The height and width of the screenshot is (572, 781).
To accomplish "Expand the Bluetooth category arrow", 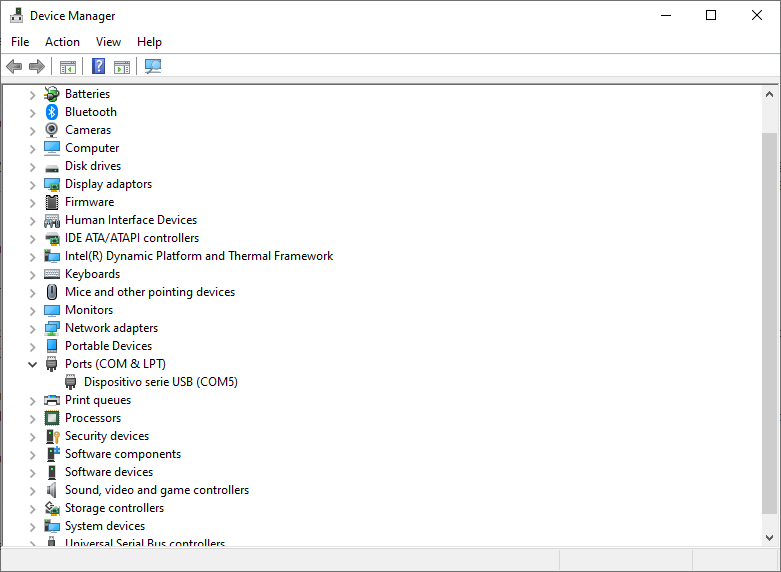I will coord(32,113).
